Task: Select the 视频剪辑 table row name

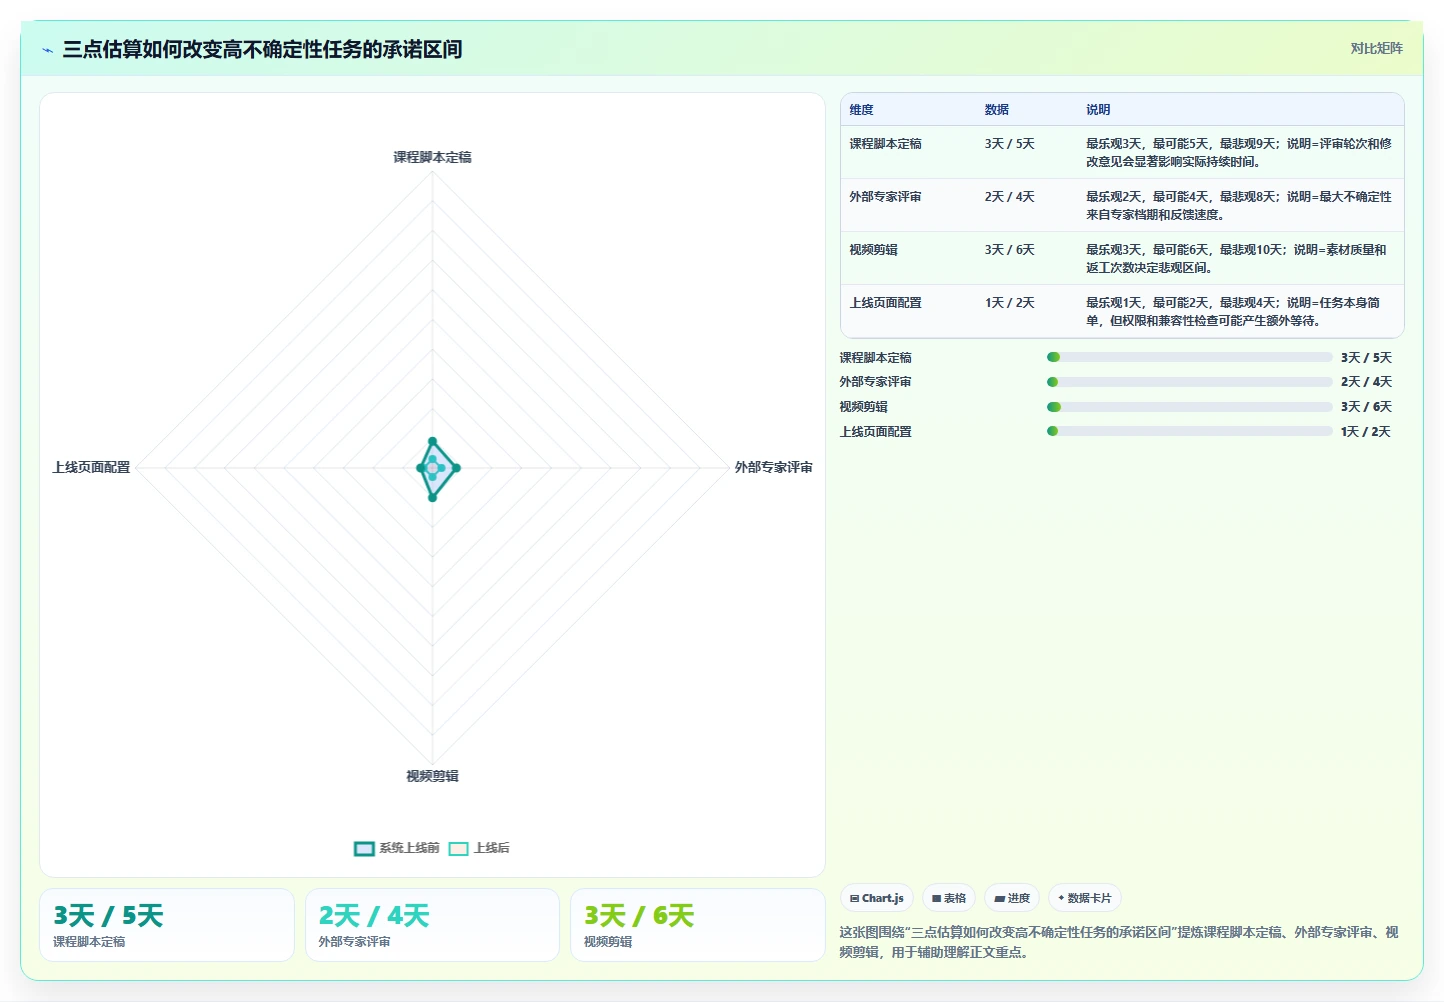Action: [x=873, y=250]
